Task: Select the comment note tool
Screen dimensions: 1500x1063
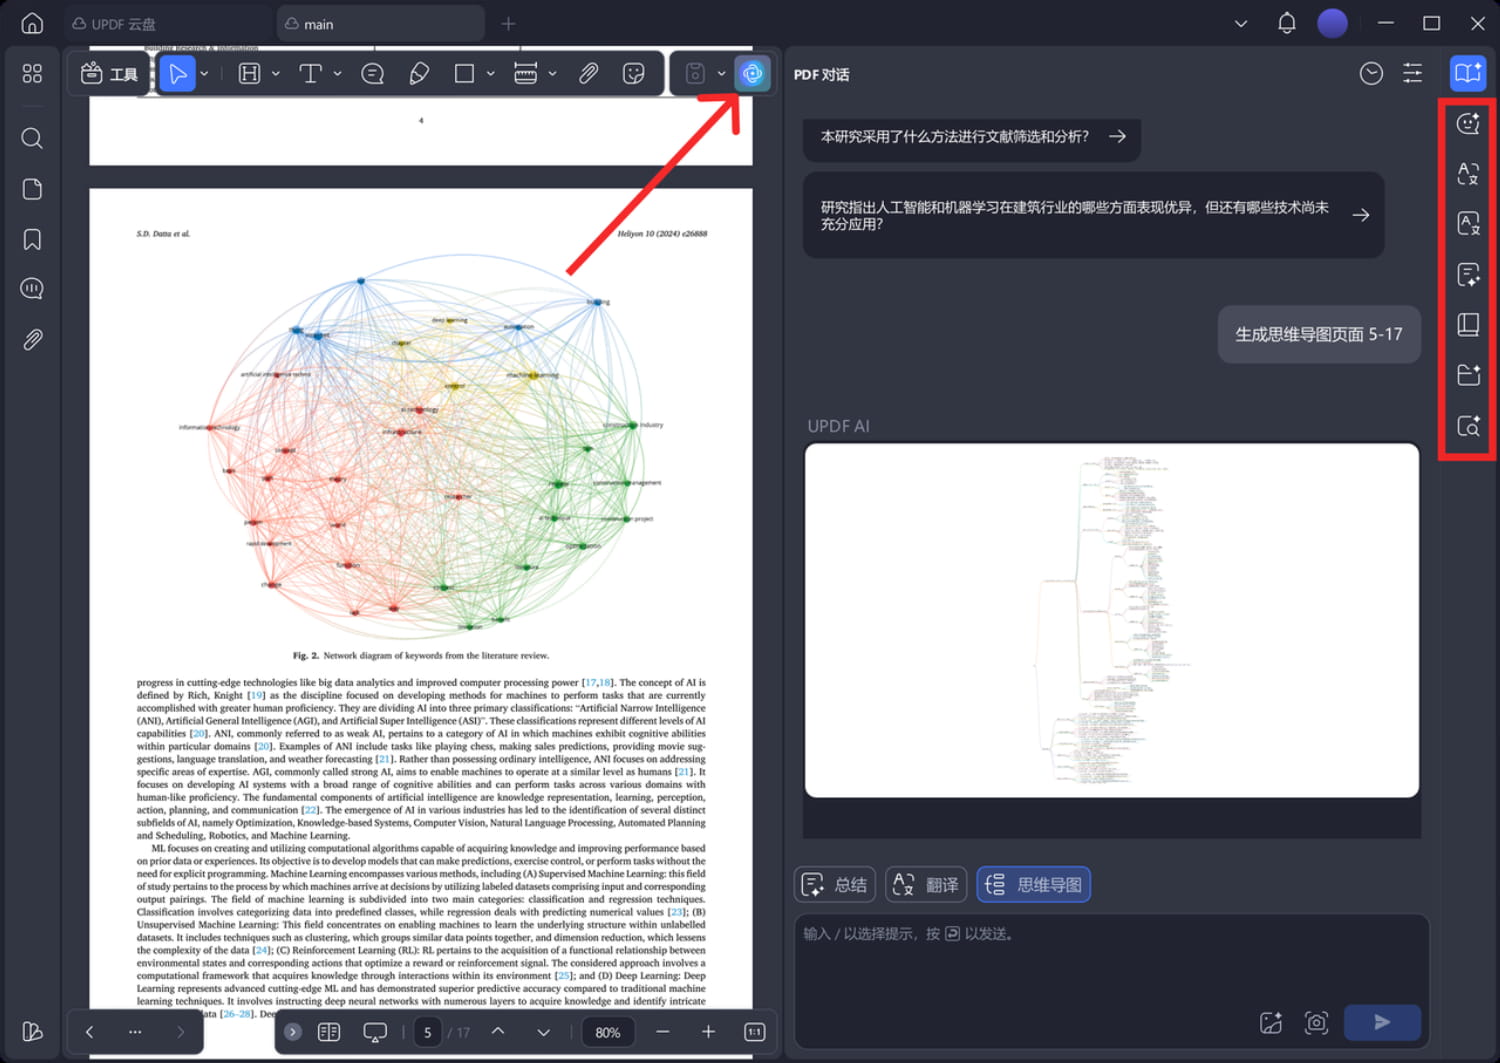Action: [372, 73]
